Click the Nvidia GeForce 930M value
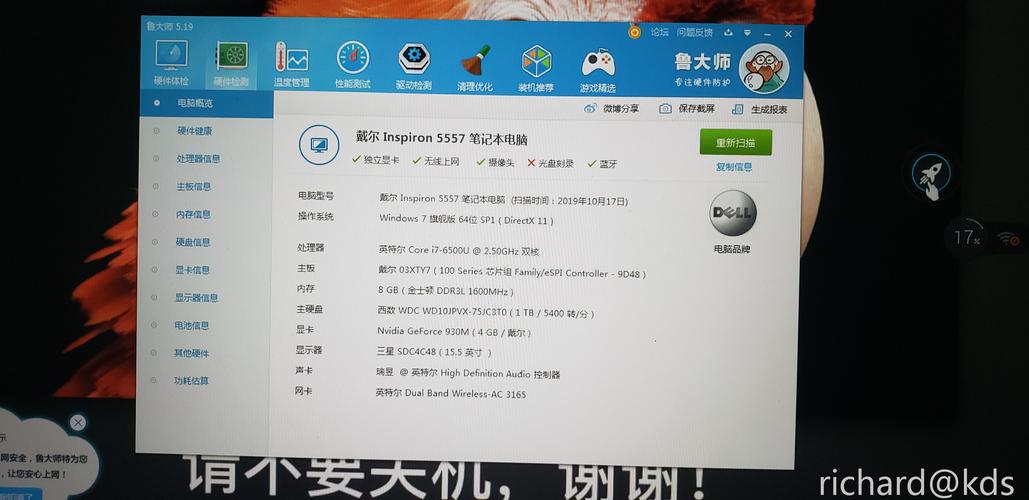Viewport: 1029px width, 500px height. coord(454,332)
